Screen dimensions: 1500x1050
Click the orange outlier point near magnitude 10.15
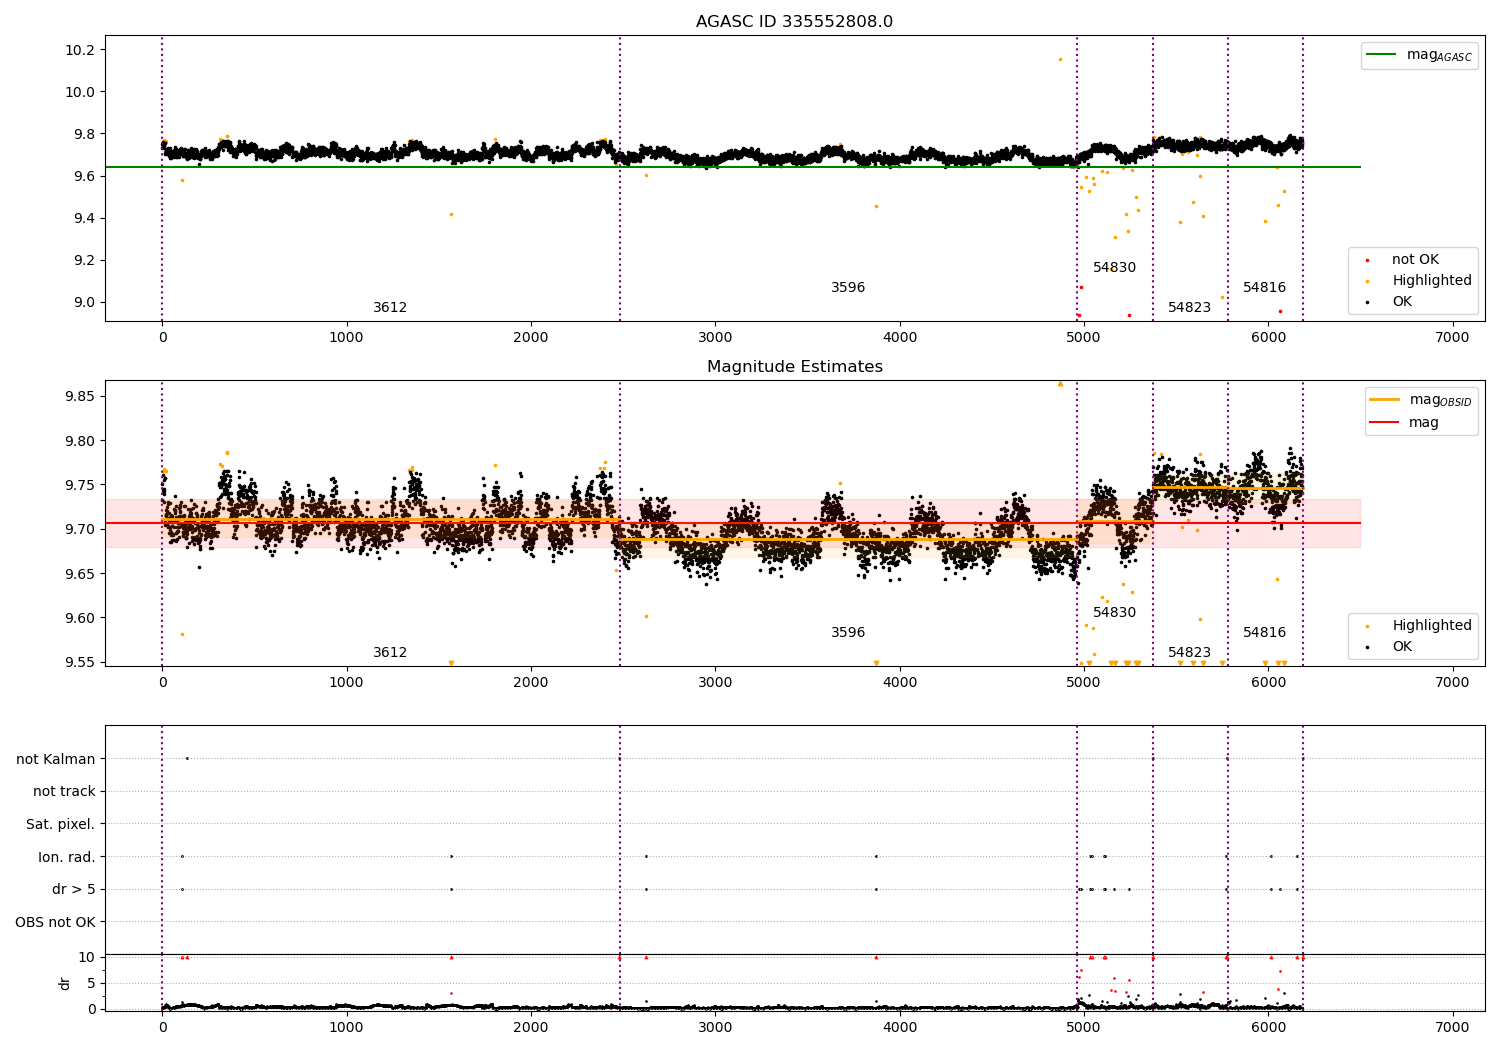coord(1060,59)
